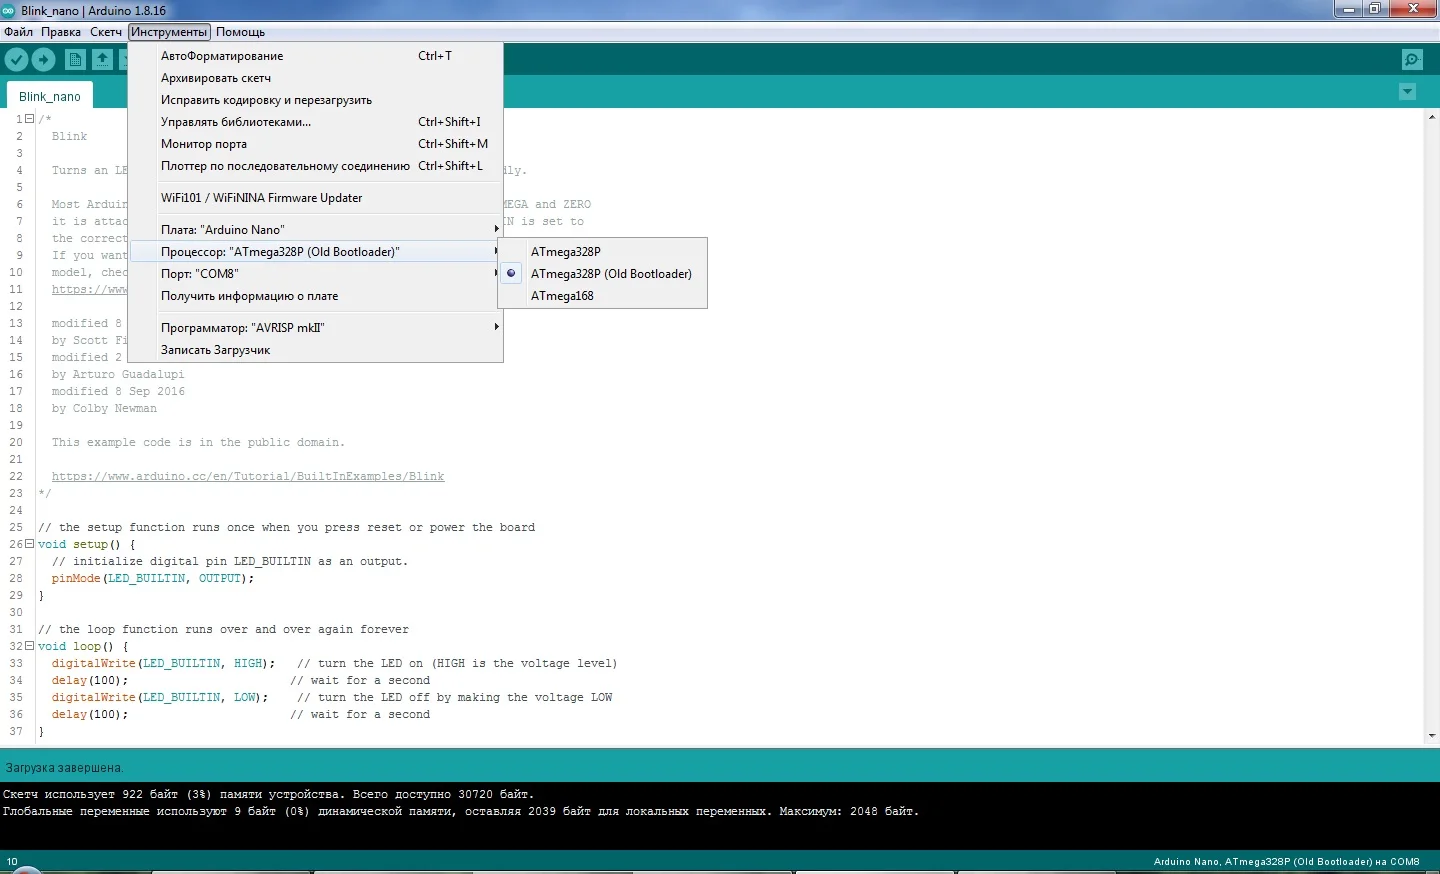Expand the Порт: "COM8" submenu
This screenshot has width=1440, height=874.
click(x=315, y=274)
